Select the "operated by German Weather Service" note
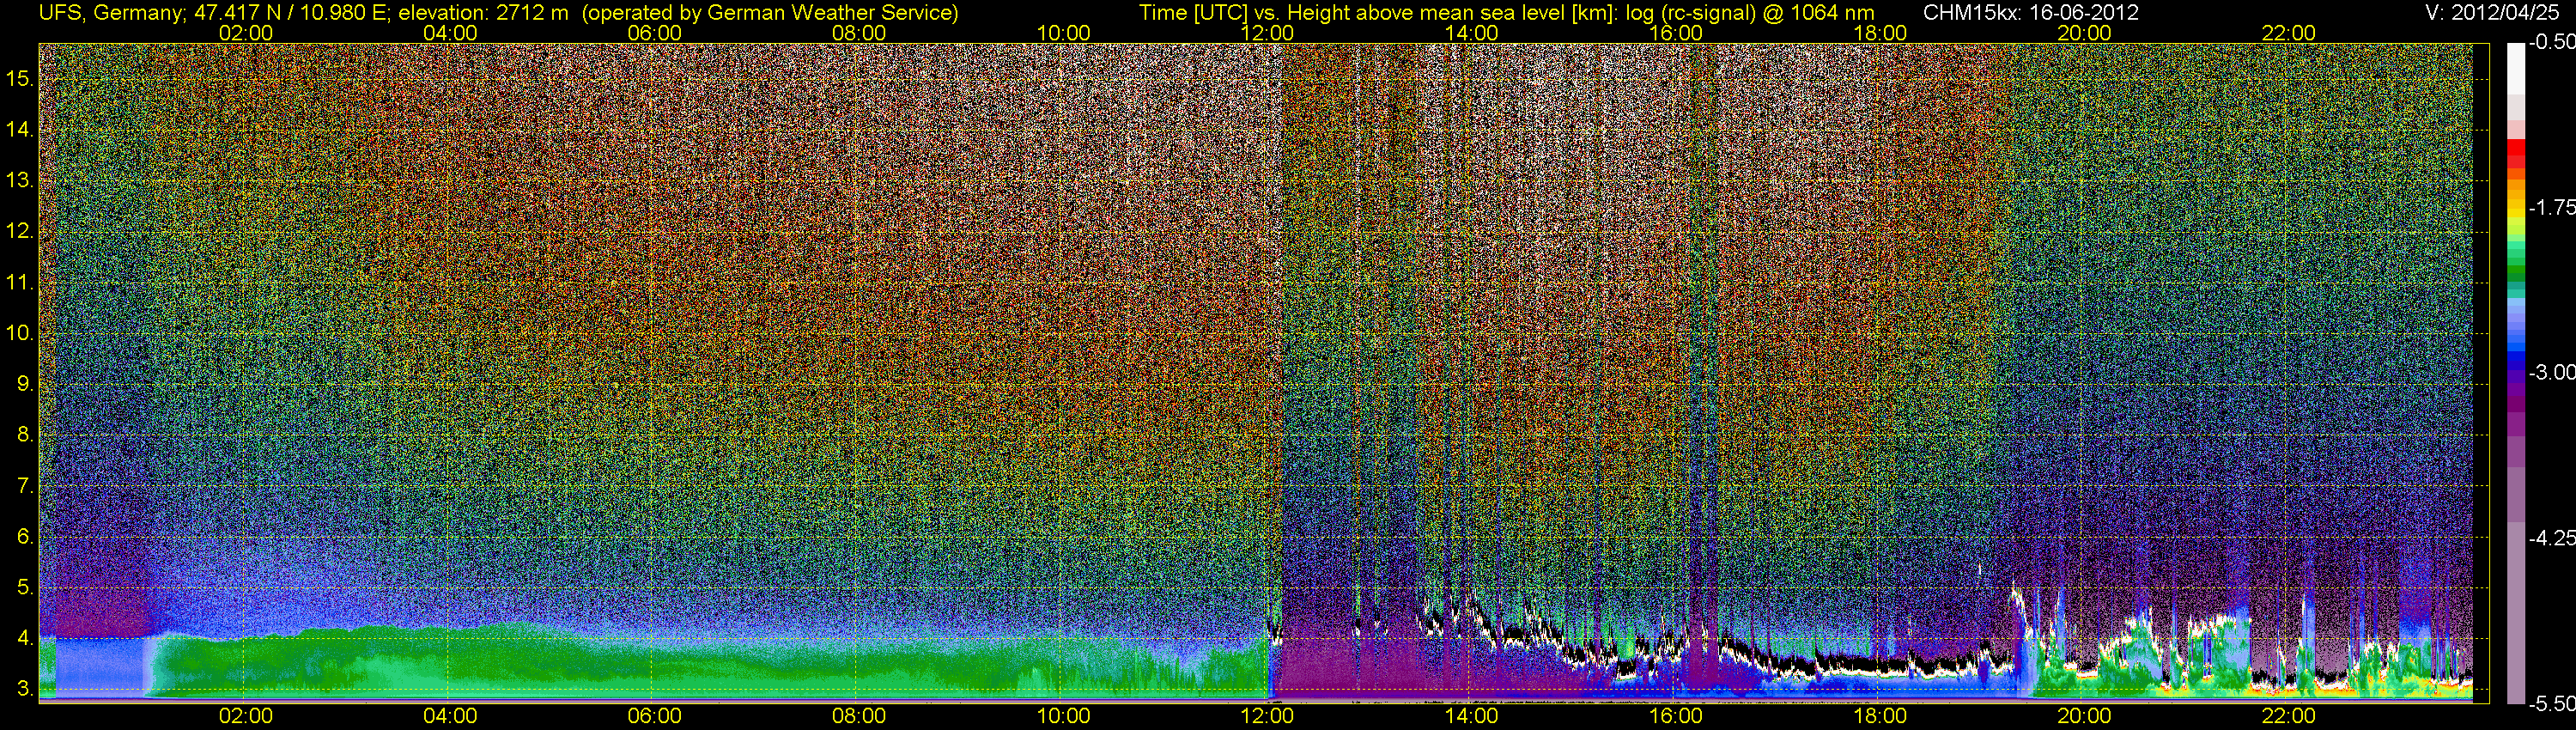This screenshot has height=730, width=2576. click(x=770, y=13)
